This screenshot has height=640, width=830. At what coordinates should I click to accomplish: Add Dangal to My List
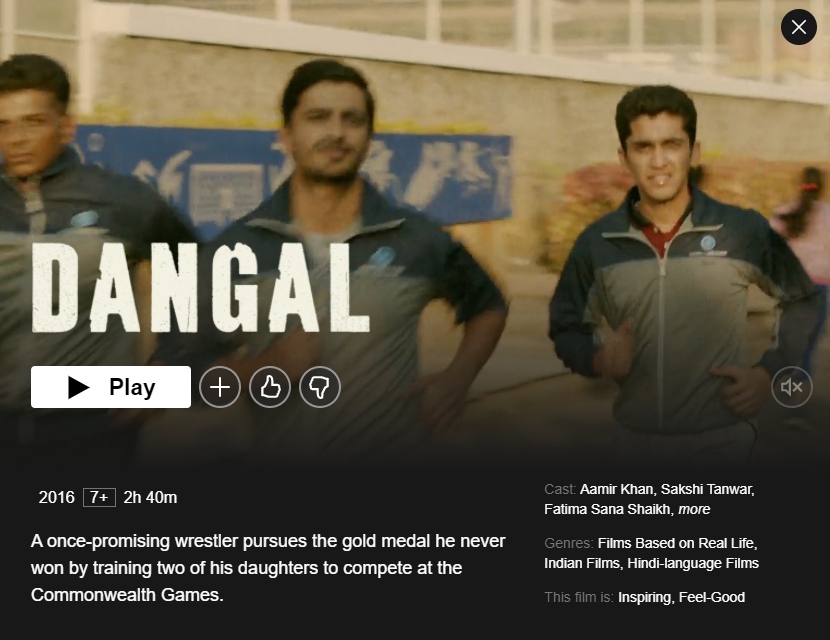(220, 387)
